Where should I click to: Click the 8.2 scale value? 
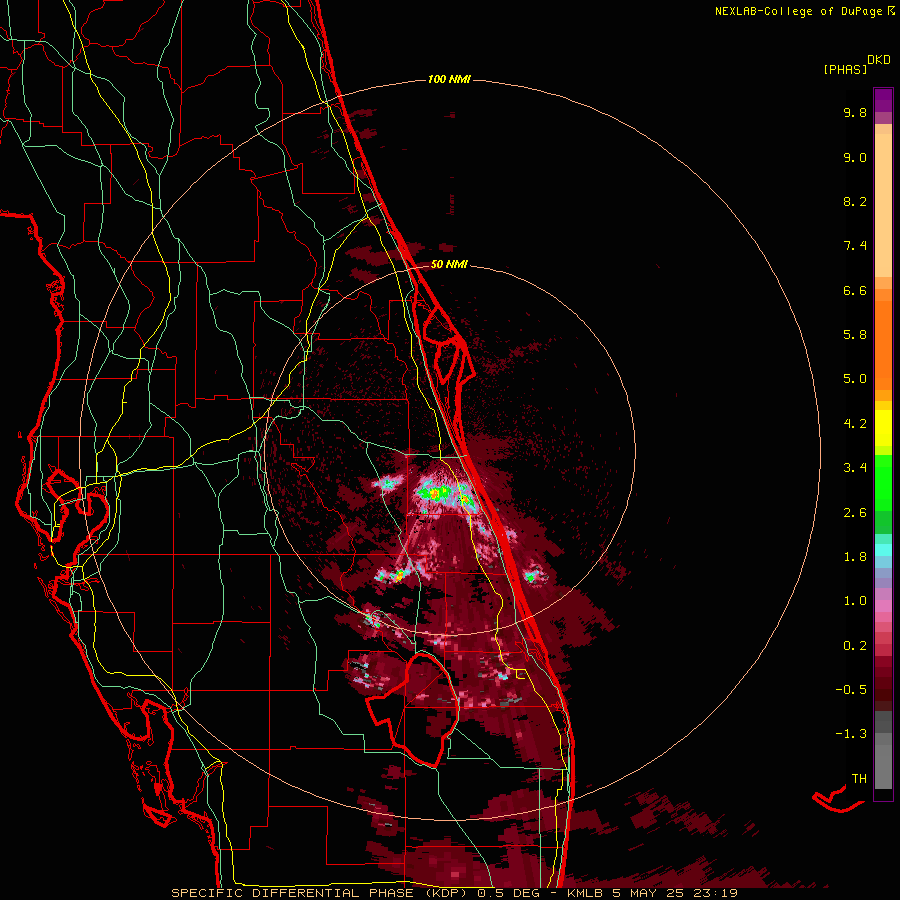click(855, 201)
